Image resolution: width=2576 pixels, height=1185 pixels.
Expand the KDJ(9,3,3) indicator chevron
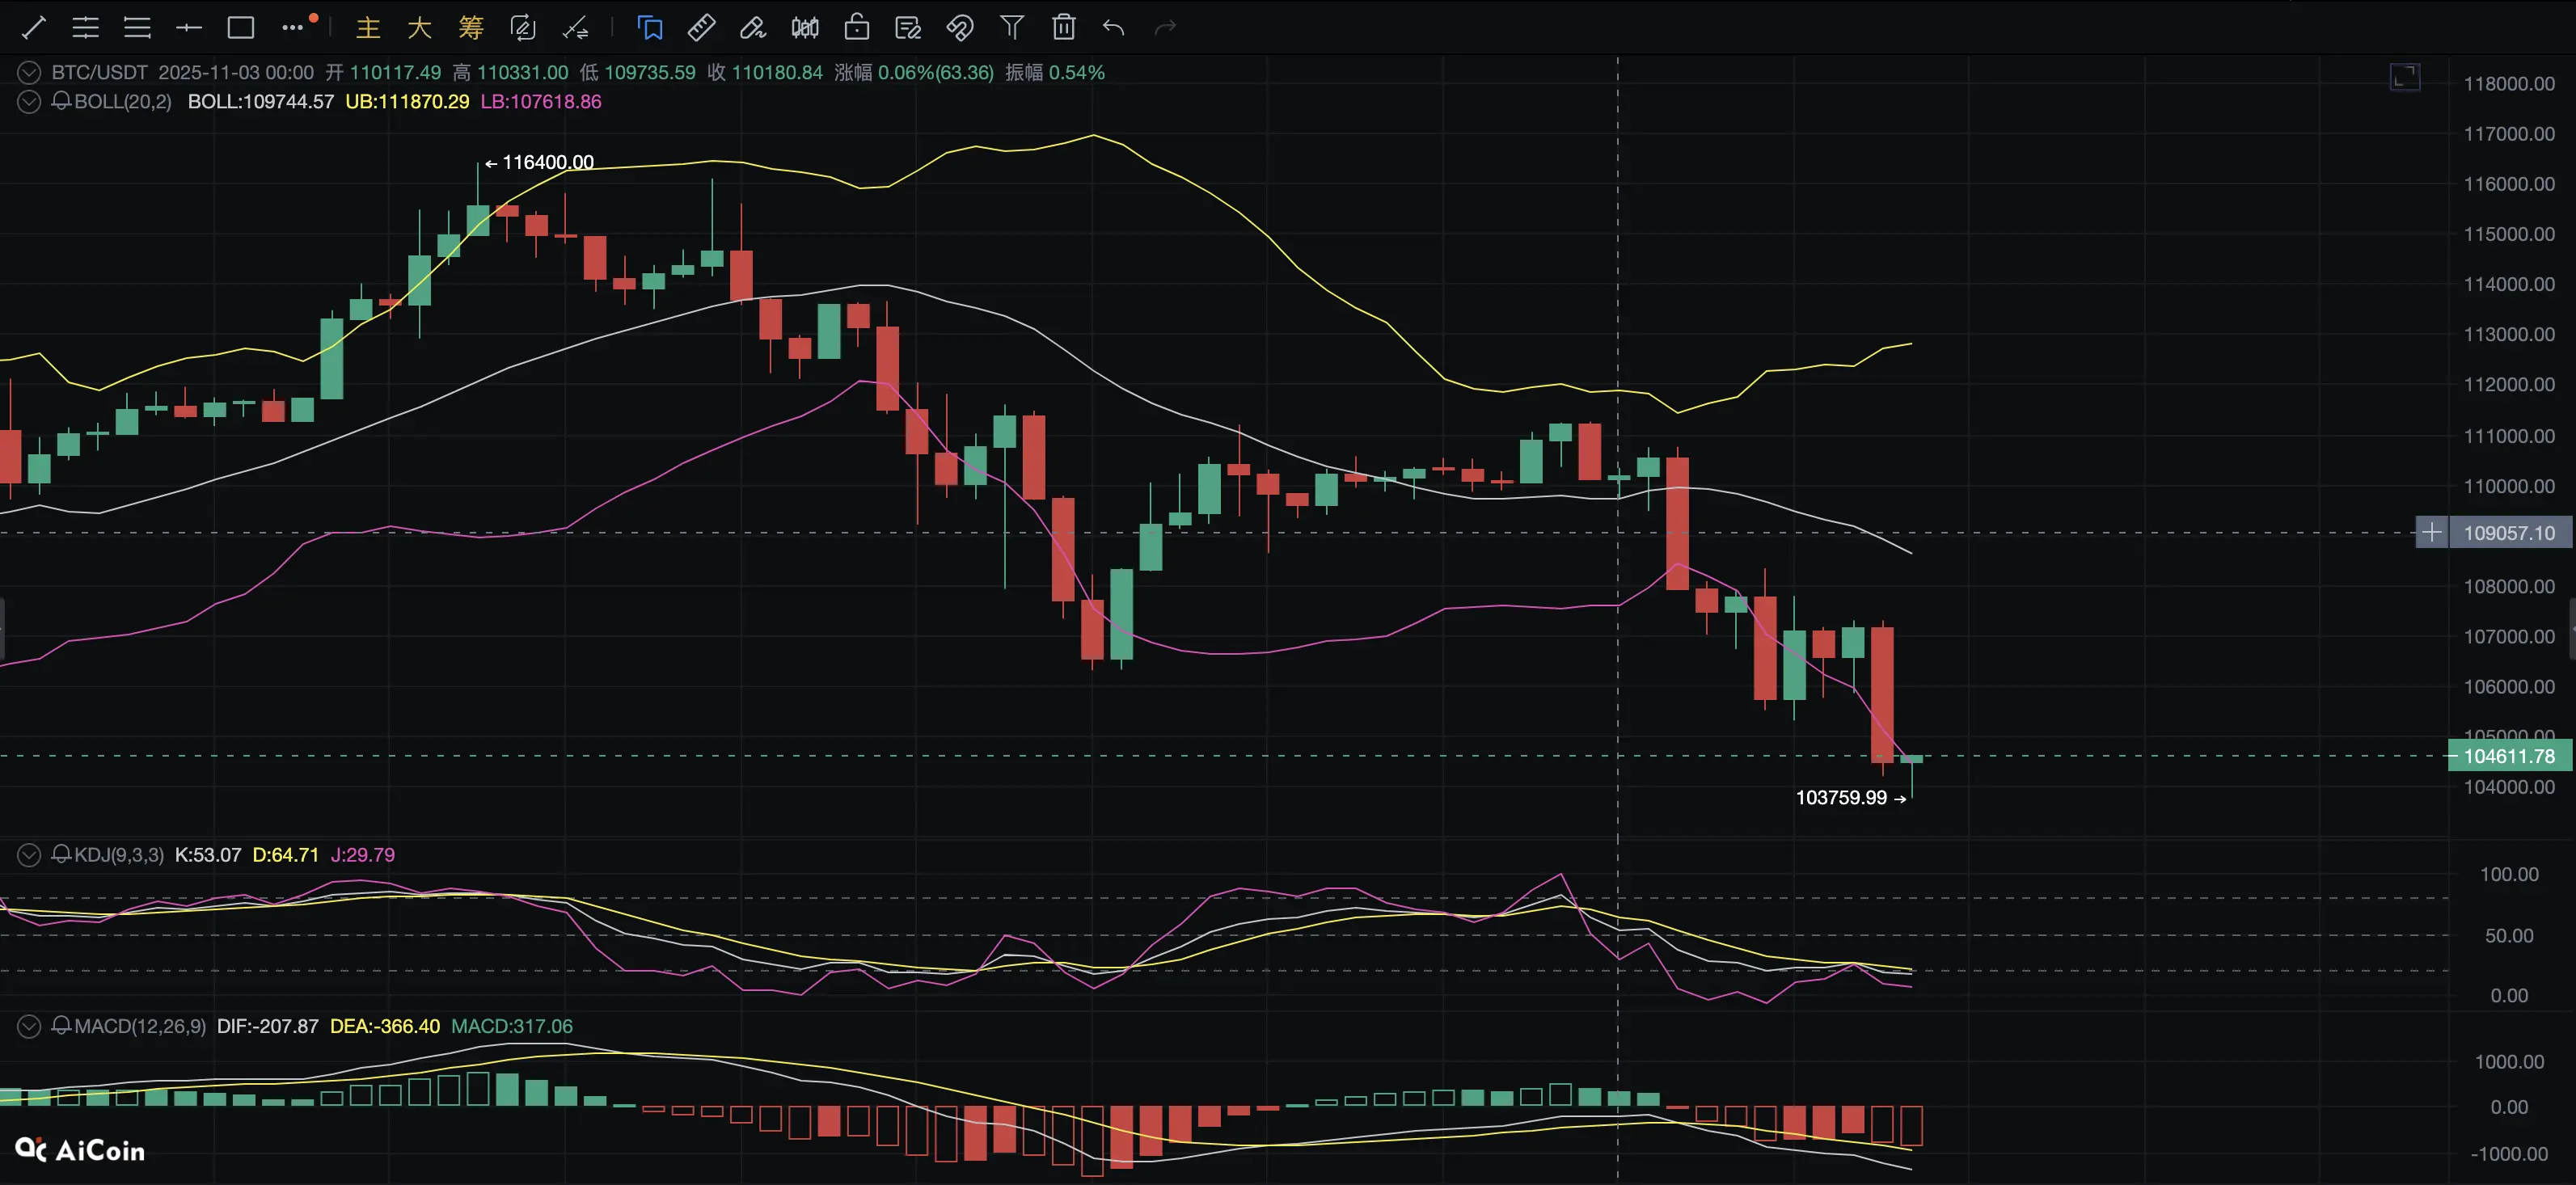[29, 854]
